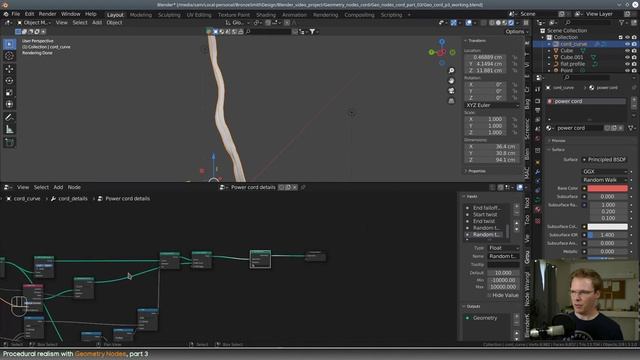This screenshot has height=360, width=640.
Task: Click Power cord details node group name
Action: click(x=253, y=187)
